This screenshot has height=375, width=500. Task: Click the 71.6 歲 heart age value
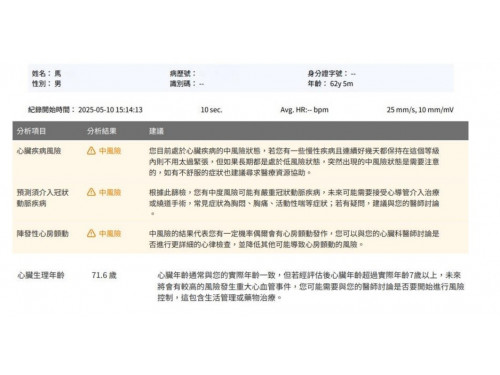[104, 275]
